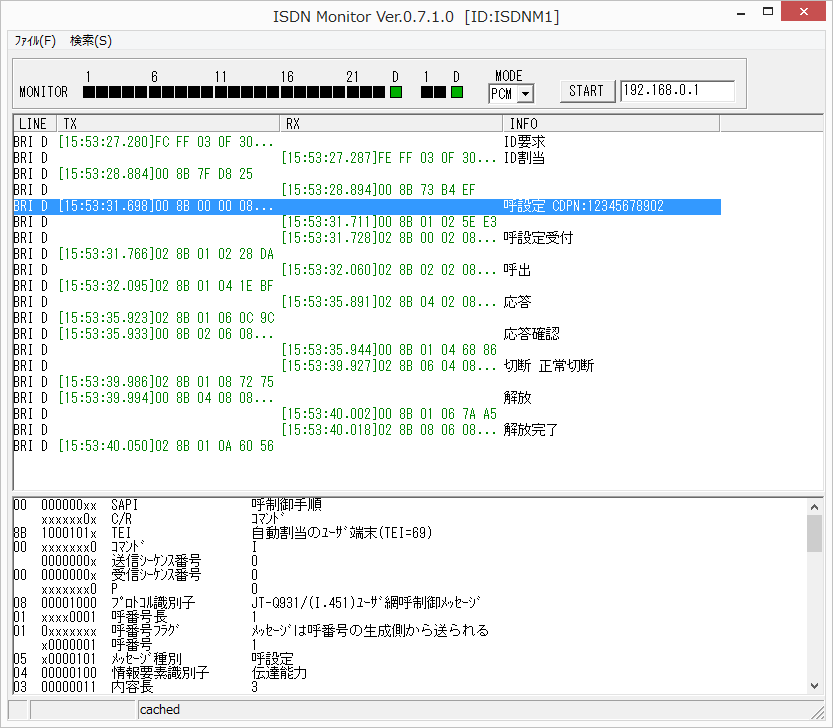Click the green D indicator beside MODE

pos(457,92)
